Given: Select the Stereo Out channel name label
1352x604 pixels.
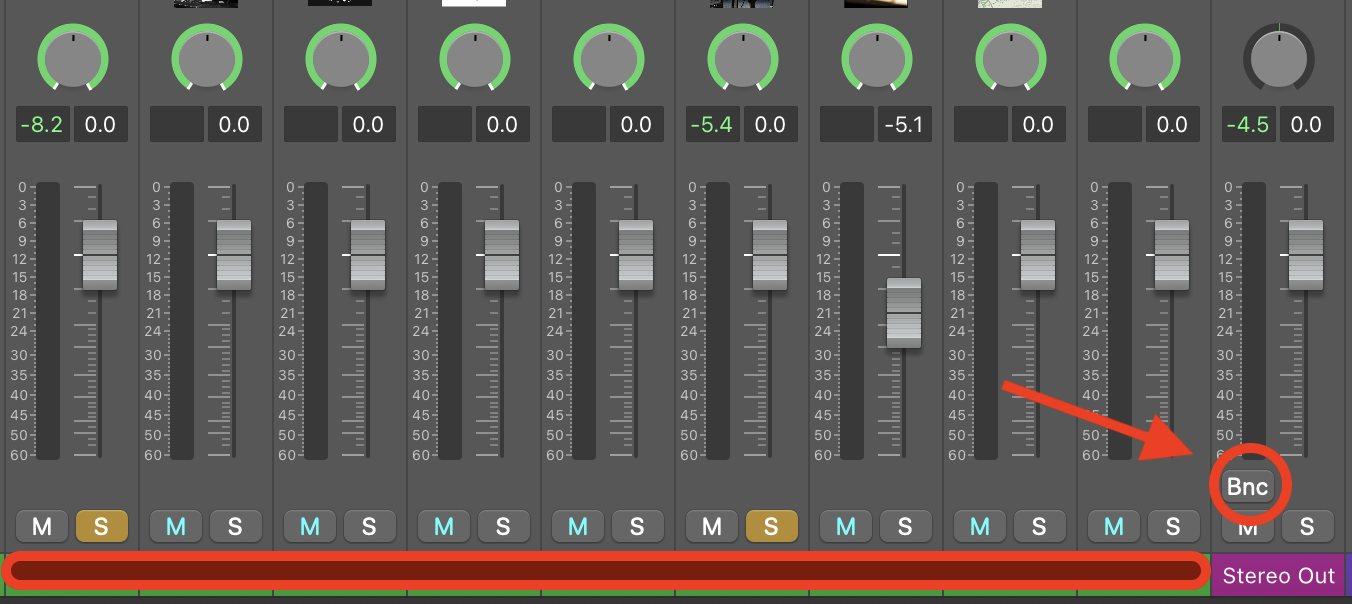Looking at the screenshot, I should [x=1278, y=576].
